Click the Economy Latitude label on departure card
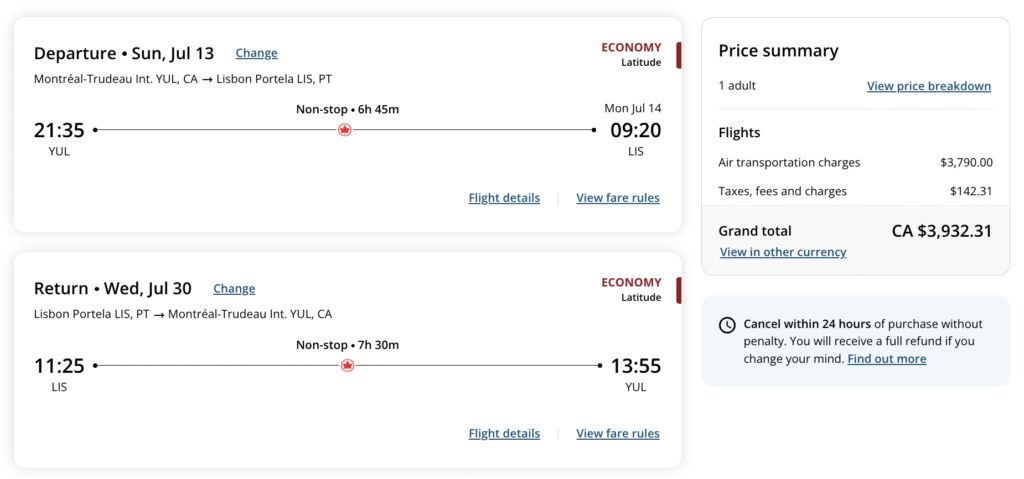The image size is (1024, 479). pyautogui.click(x=631, y=54)
